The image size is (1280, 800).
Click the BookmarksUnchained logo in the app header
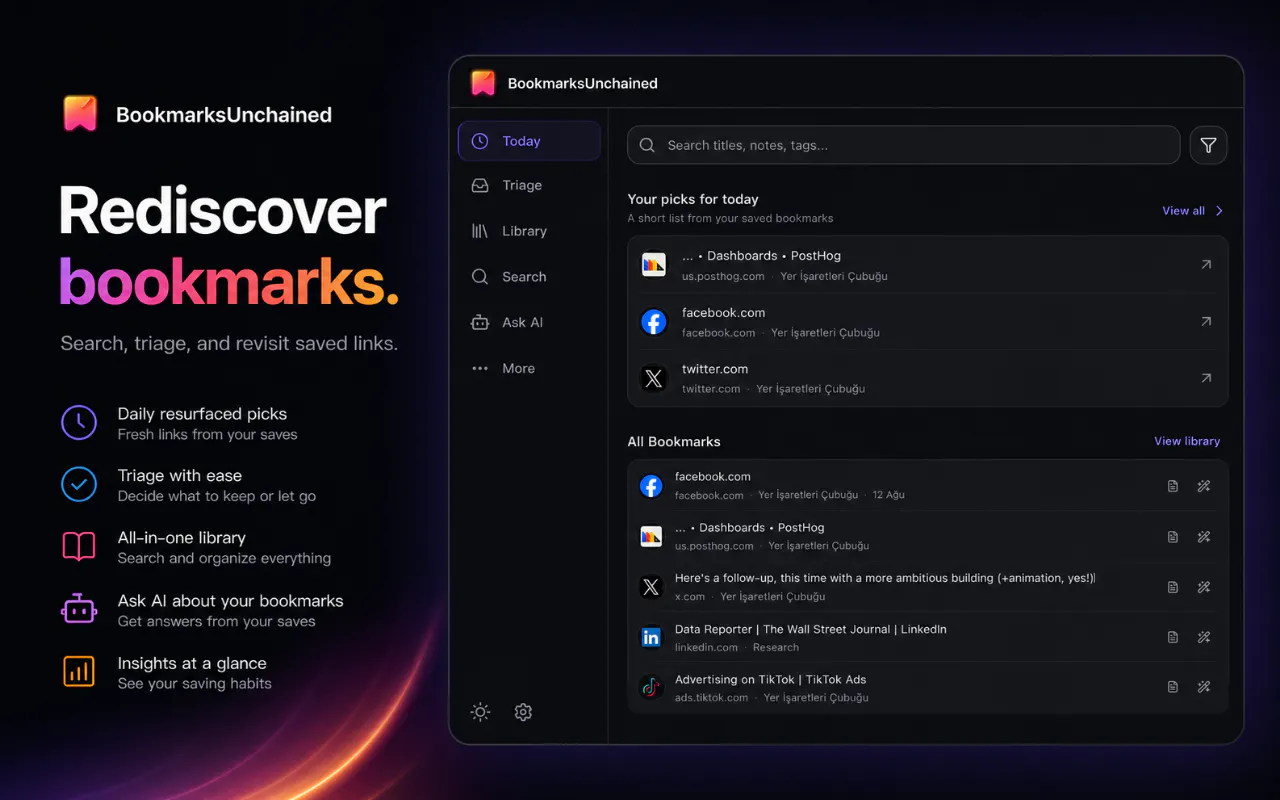point(483,83)
